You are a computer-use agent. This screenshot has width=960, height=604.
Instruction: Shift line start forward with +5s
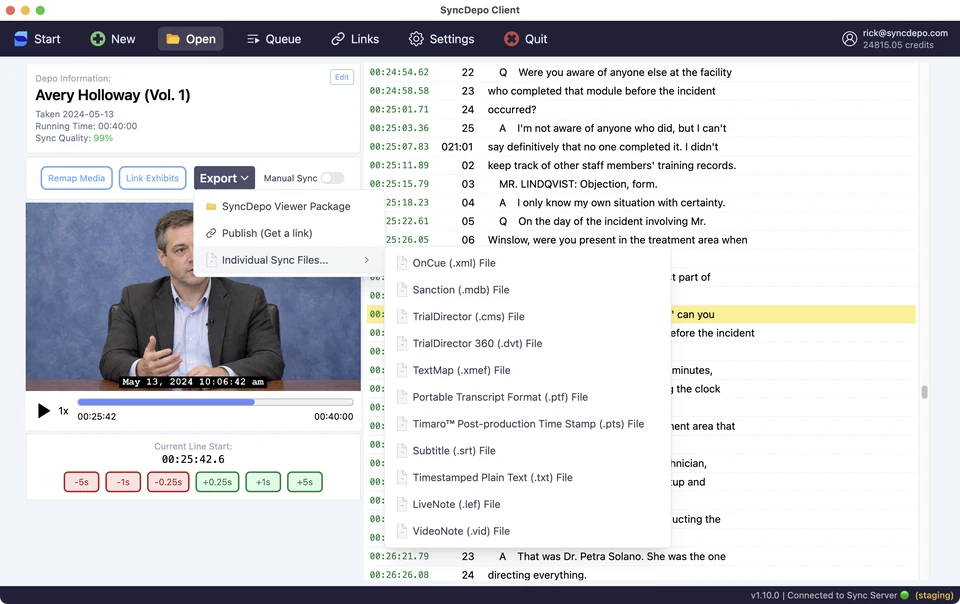tap(305, 482)
